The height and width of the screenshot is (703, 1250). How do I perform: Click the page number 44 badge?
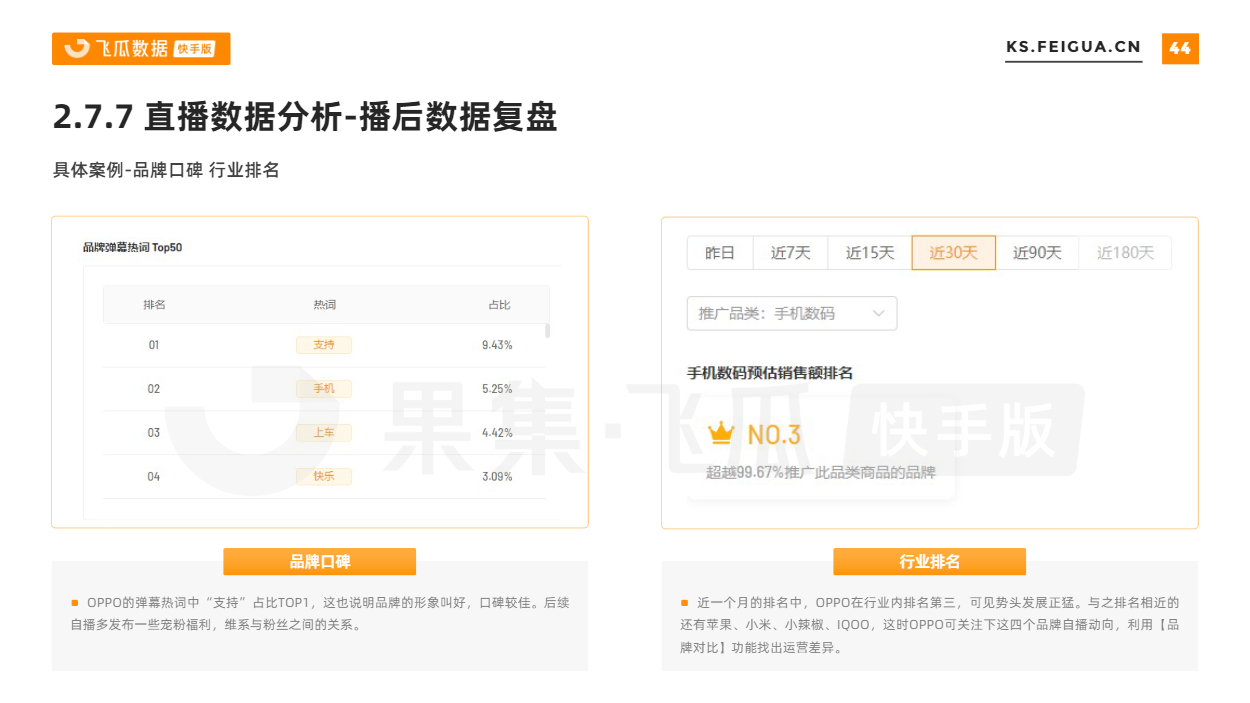[1180, 48]
